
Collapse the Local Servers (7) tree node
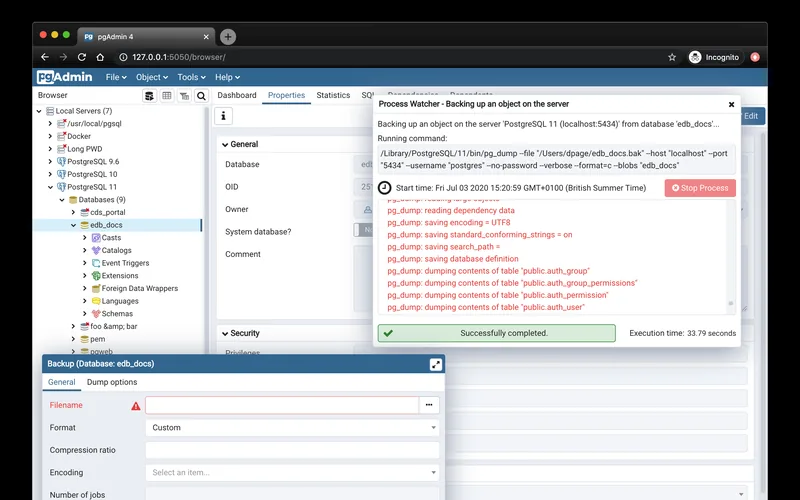tap(39, 111)
